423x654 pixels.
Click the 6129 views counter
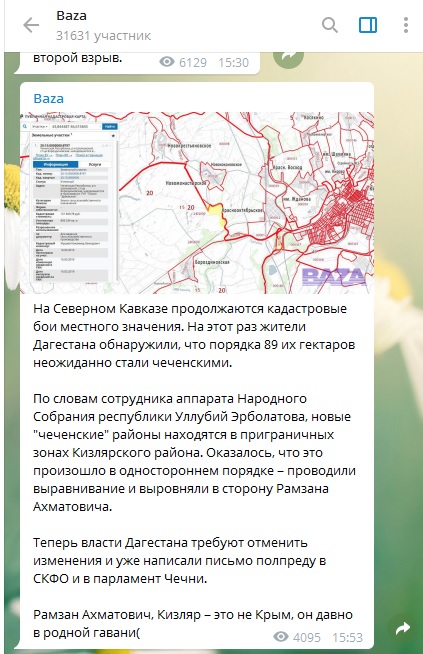pyautogui.click(x=183, y=63)
